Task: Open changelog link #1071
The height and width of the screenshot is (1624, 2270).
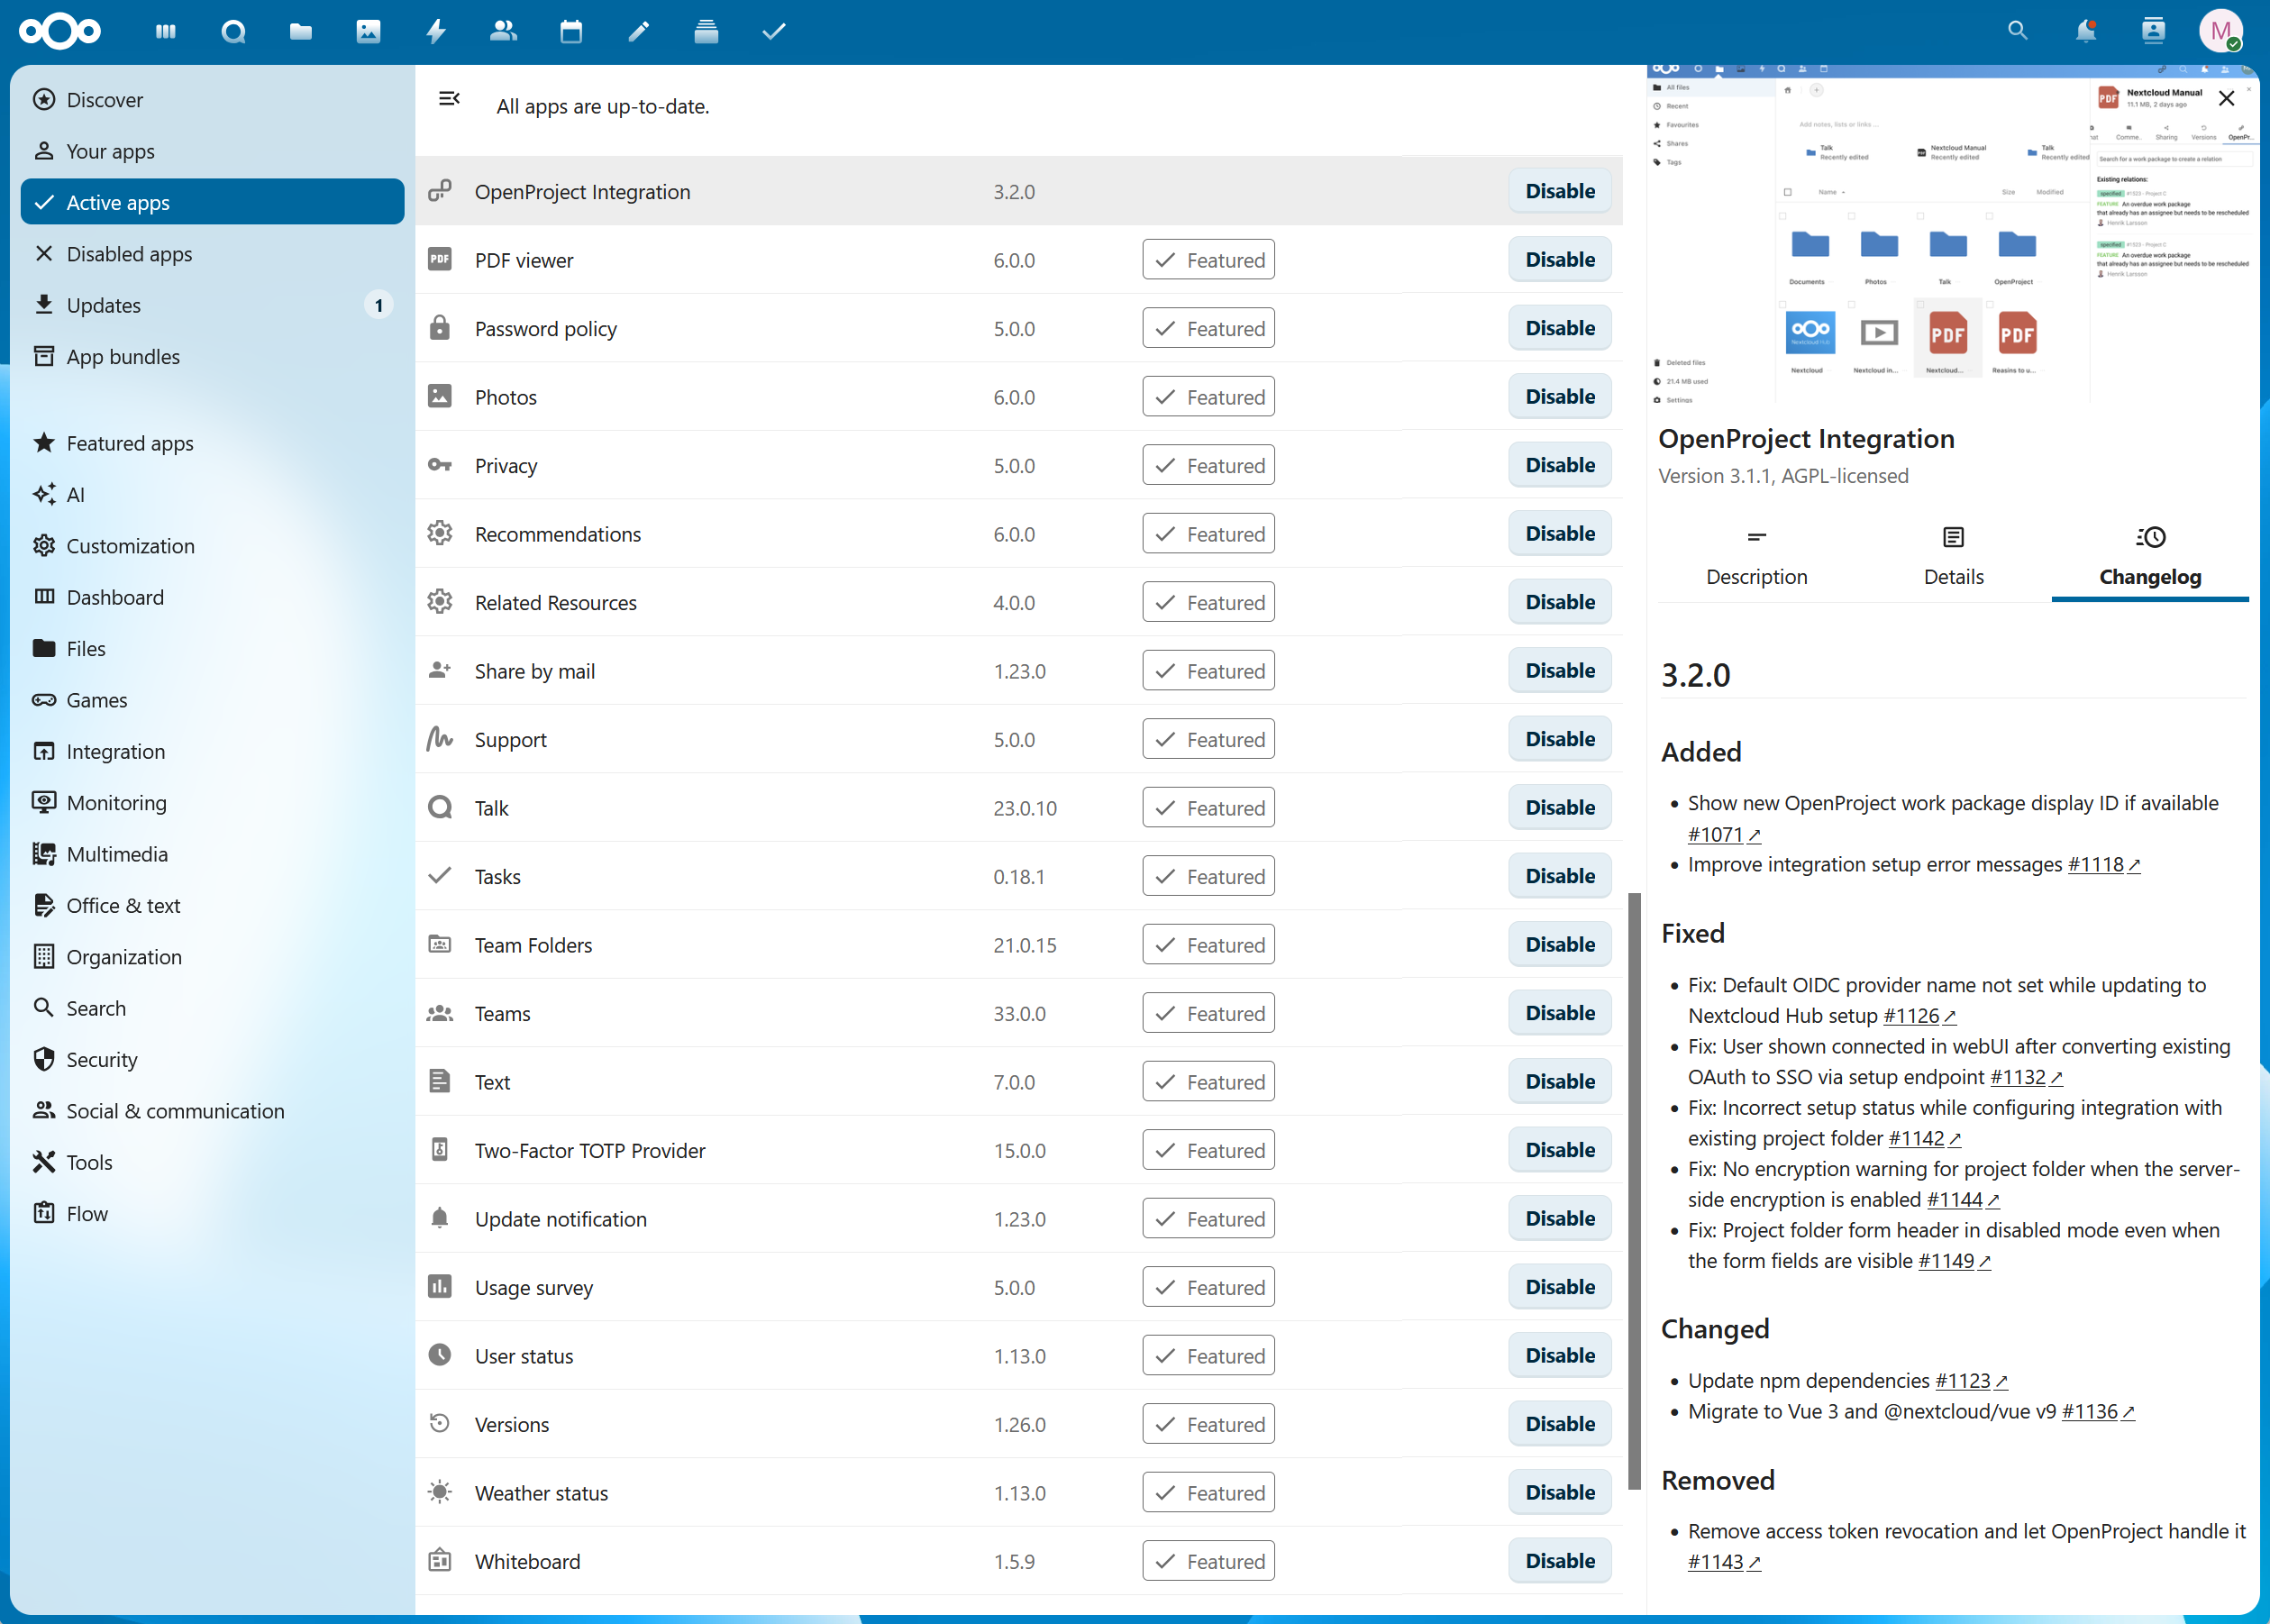Action: pyautogui.click(x=1724, y=834)
